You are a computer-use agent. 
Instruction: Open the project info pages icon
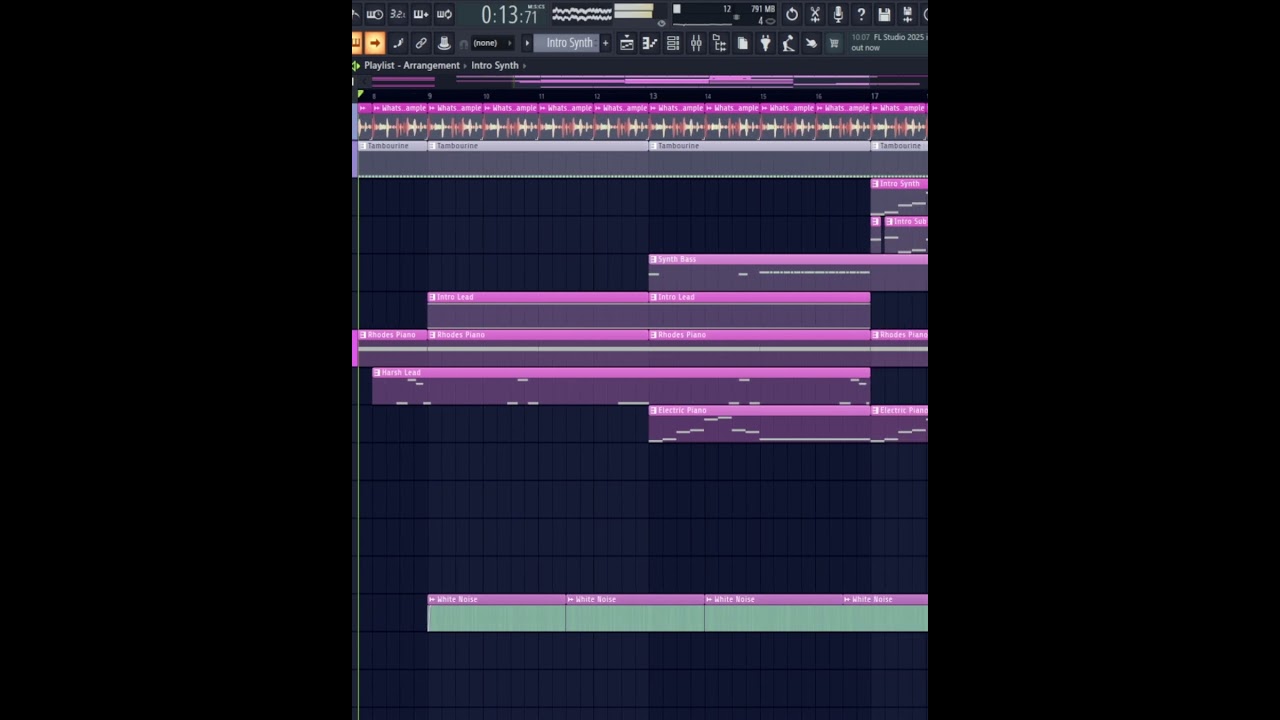(x=742, y=43)
